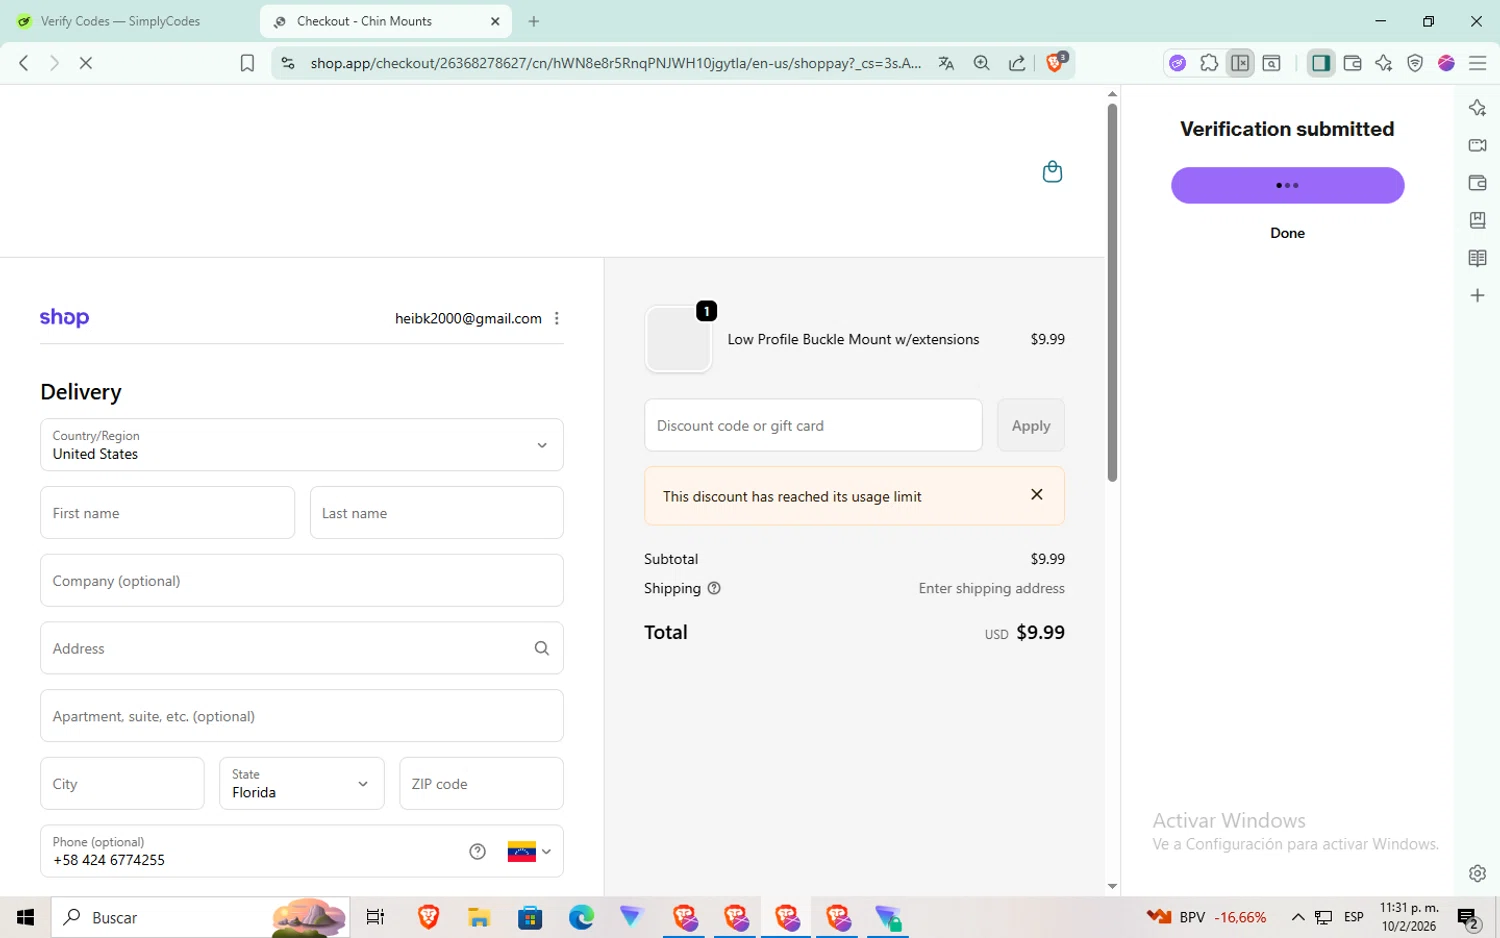
Task: Dismiss the discount usage limit message
Action: [1037, 494]
